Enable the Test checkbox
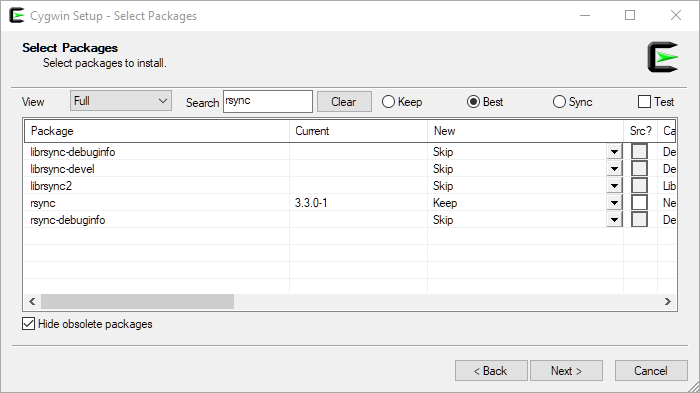Viewport: 700px width, 393px height. (x=644, y=102)
